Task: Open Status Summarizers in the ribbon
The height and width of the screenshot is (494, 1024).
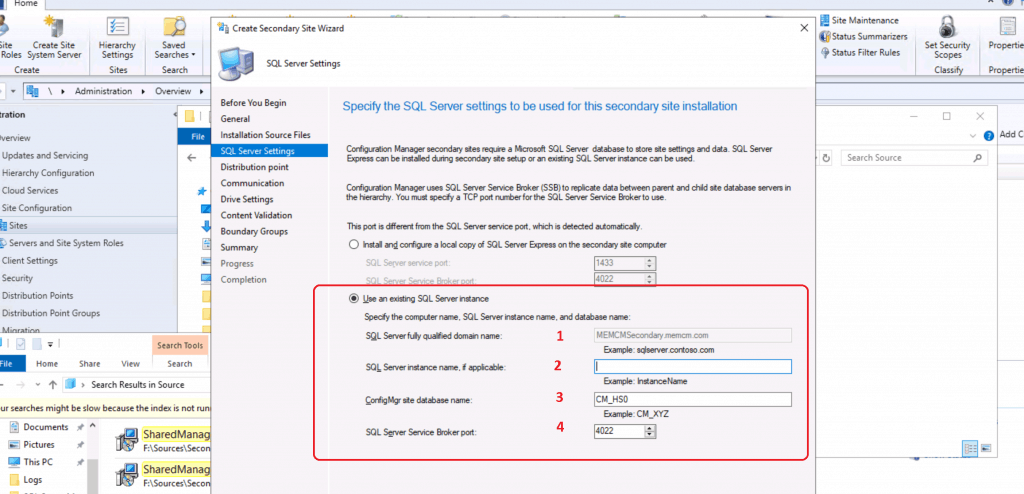Action: pos(864,37)
